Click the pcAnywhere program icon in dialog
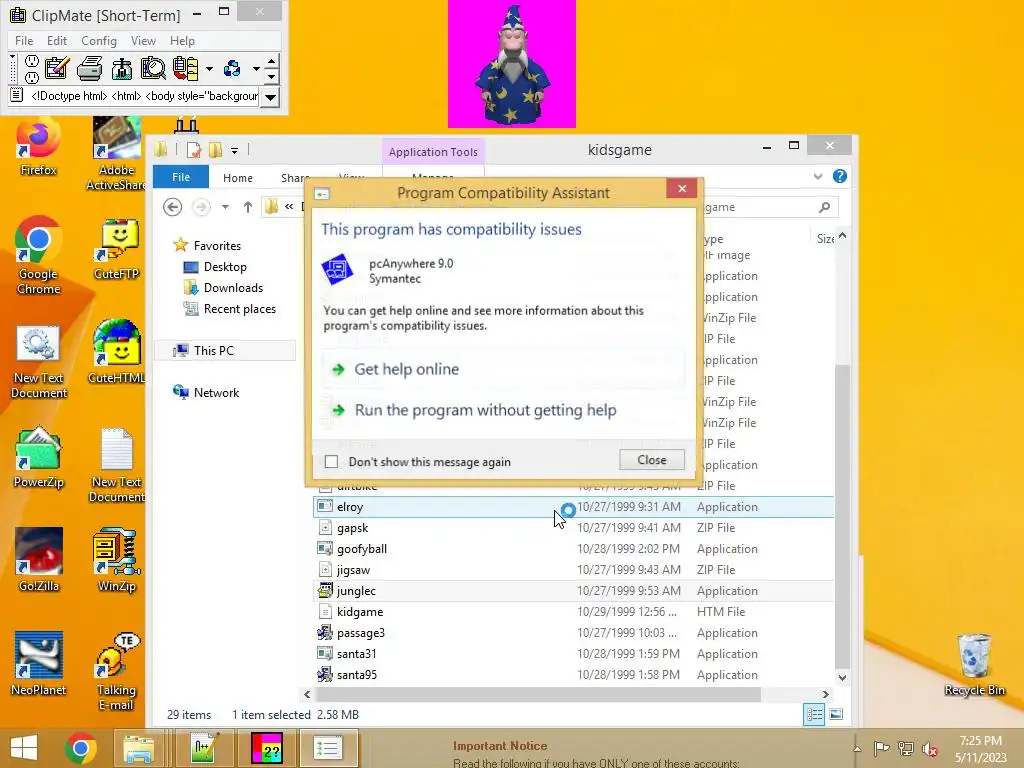This screenshot has width=1024, height=768. pos(337,270)
